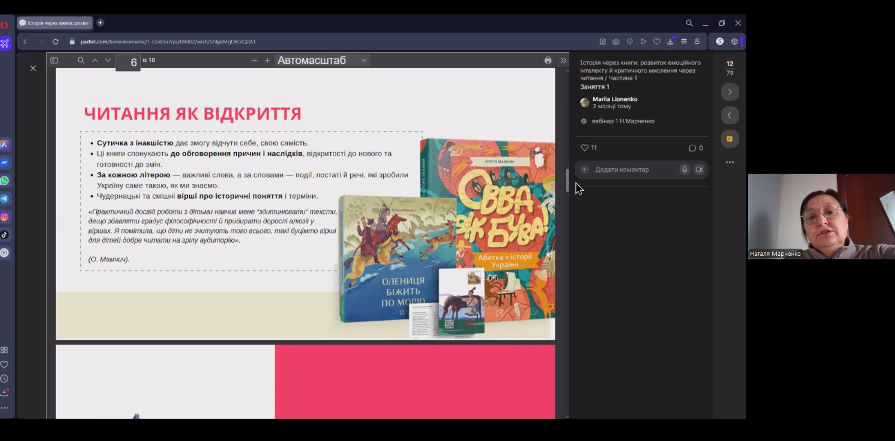The width and height of the screenshot is (895, 441).
Task: Zoom in with the plus button
Action: [267, 61]
